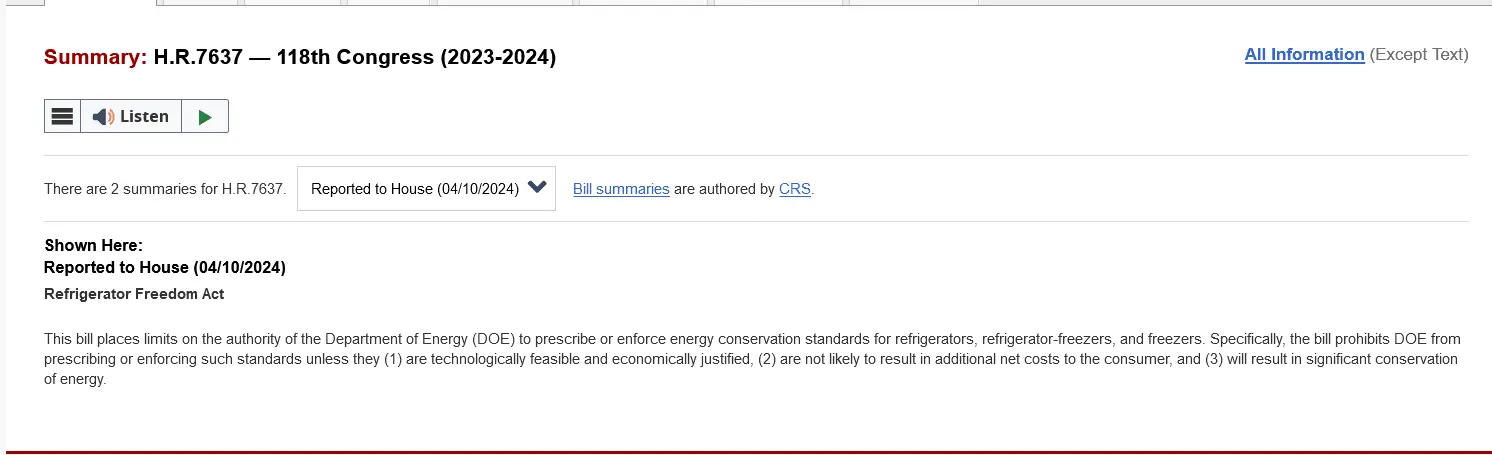
Task: Visit the CRS link
Action: [x=794, y=189]
